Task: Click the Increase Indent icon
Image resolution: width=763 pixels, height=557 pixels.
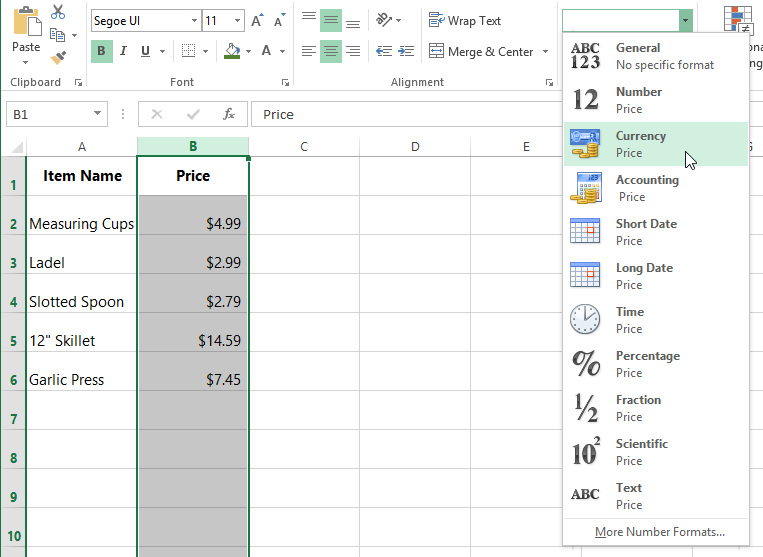Action: click(x=406, y=51)
